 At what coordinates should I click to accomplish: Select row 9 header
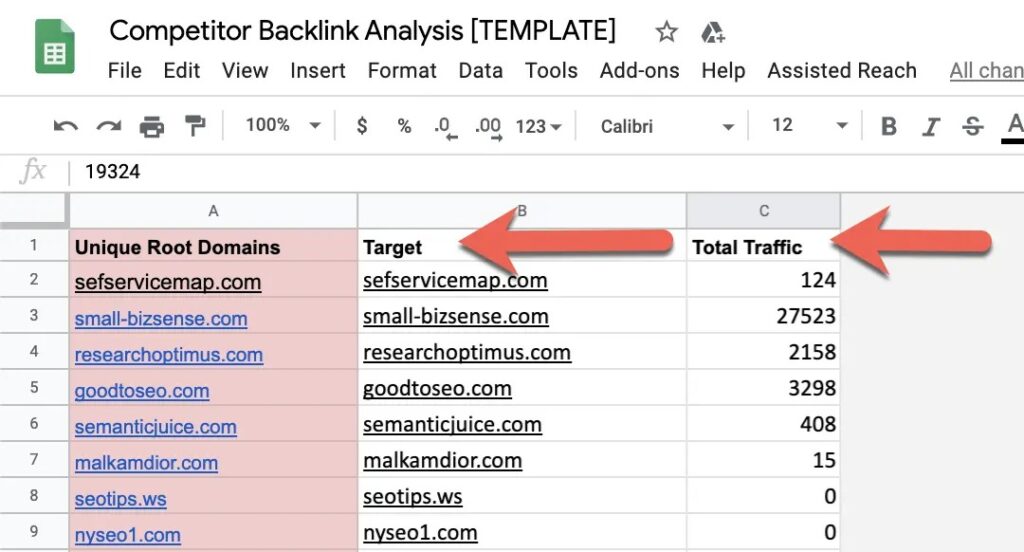point(33,531)
